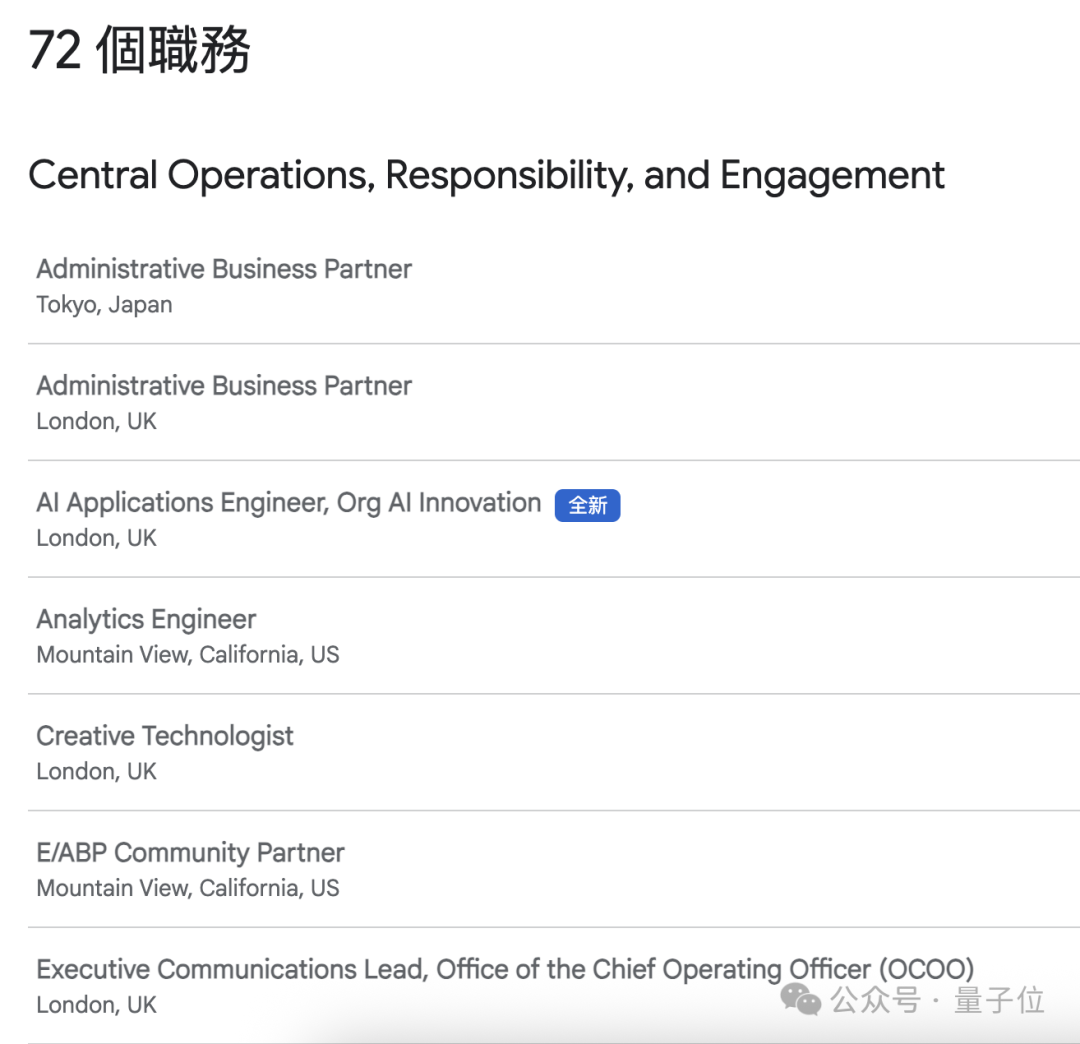Click Mountain View, California under E/ABP Community Partner
The image size is (1080, 1044).
[x=187, y=888]
